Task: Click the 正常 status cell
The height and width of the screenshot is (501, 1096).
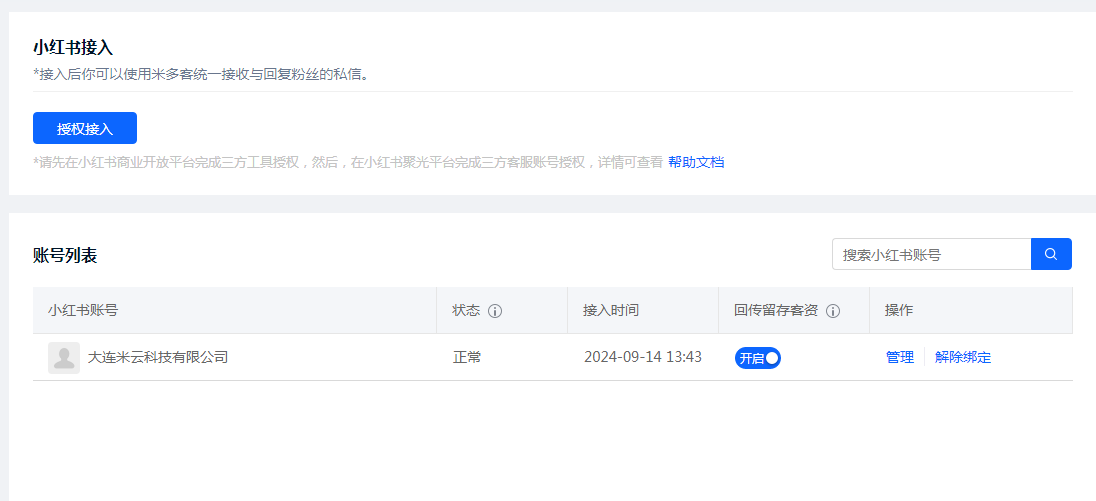Action: tap(467, 357)
